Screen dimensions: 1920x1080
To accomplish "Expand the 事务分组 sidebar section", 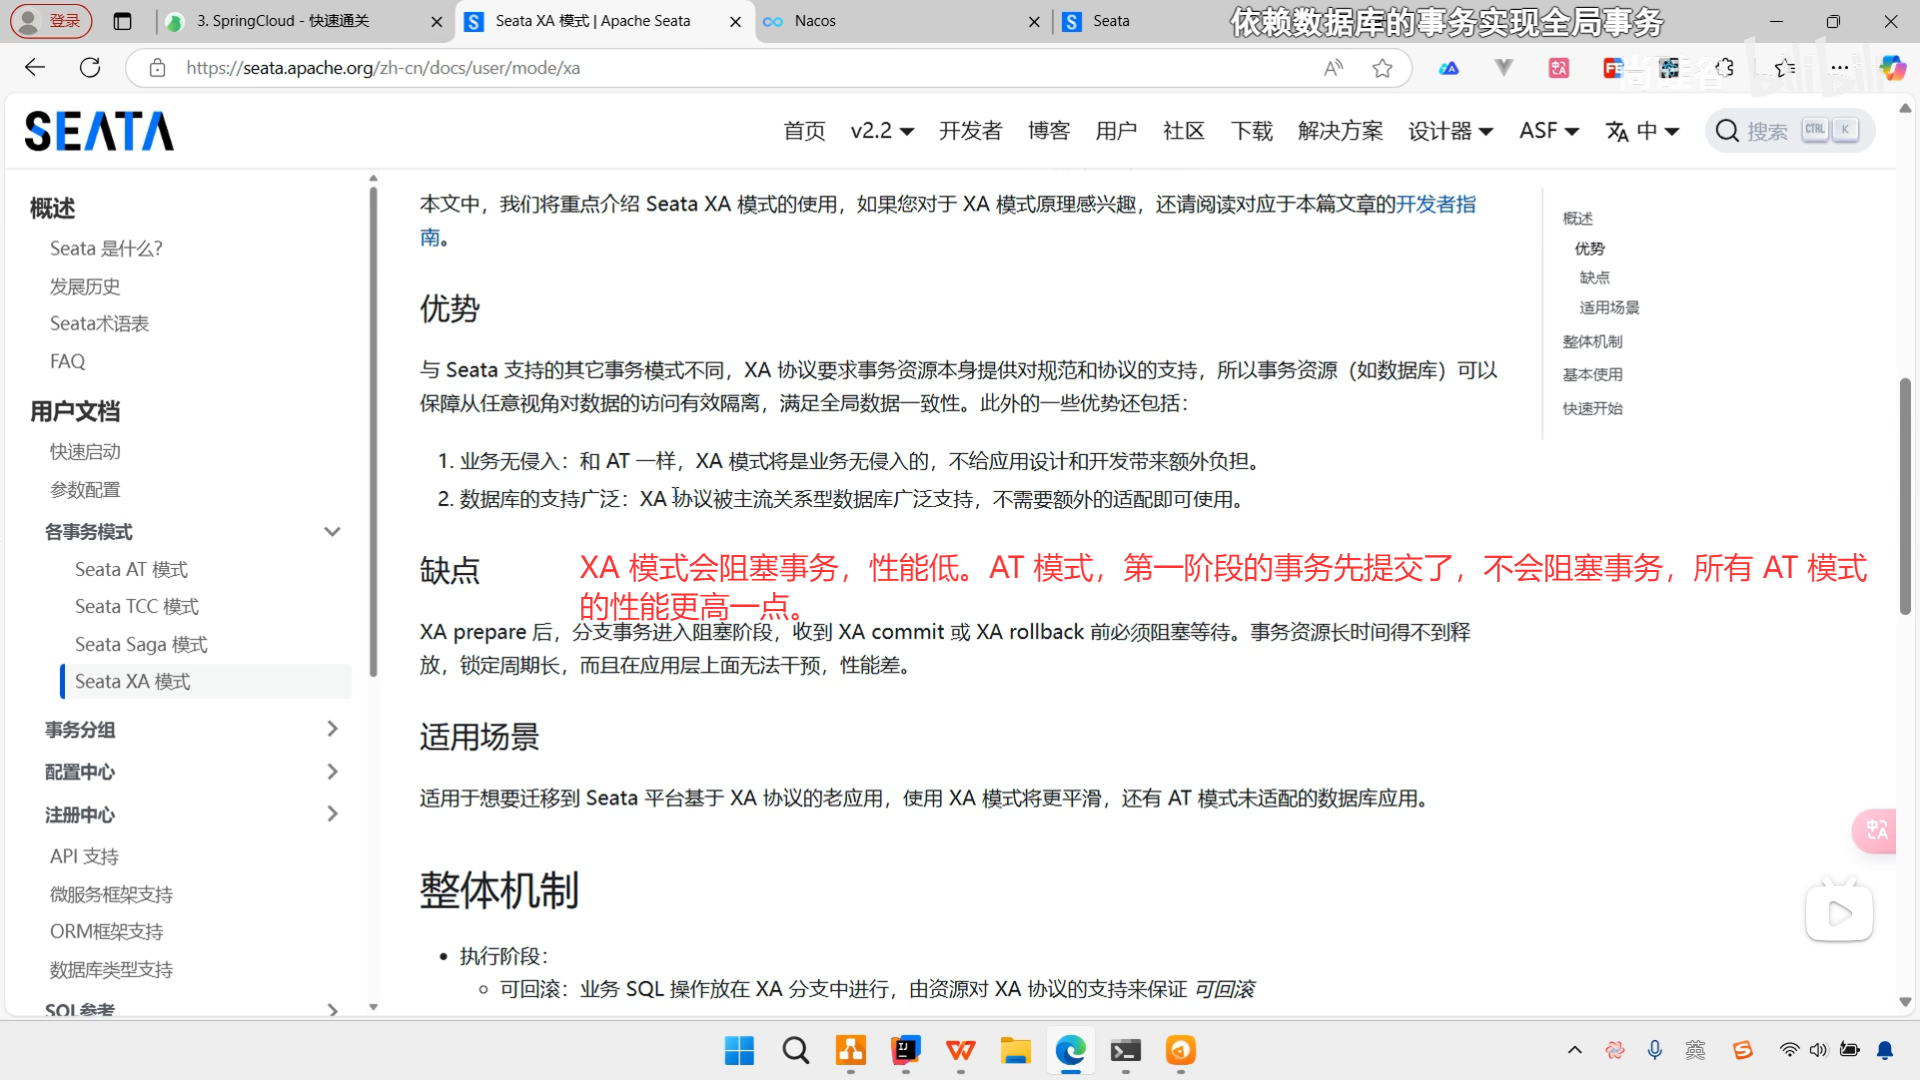I will 332,729.
